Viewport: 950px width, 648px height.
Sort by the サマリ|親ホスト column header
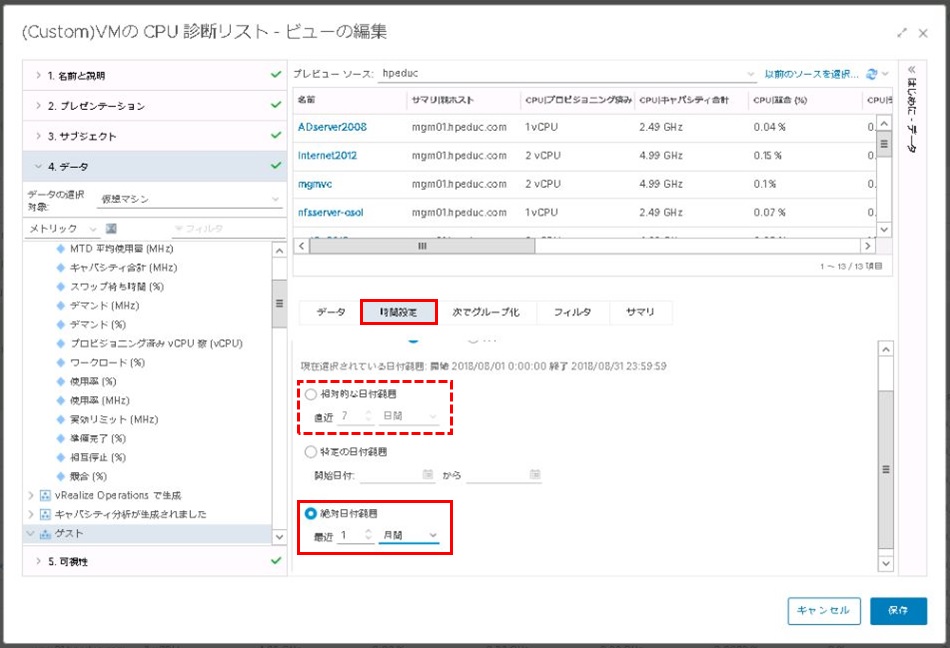pyautogui.click(x=463, y=100)
